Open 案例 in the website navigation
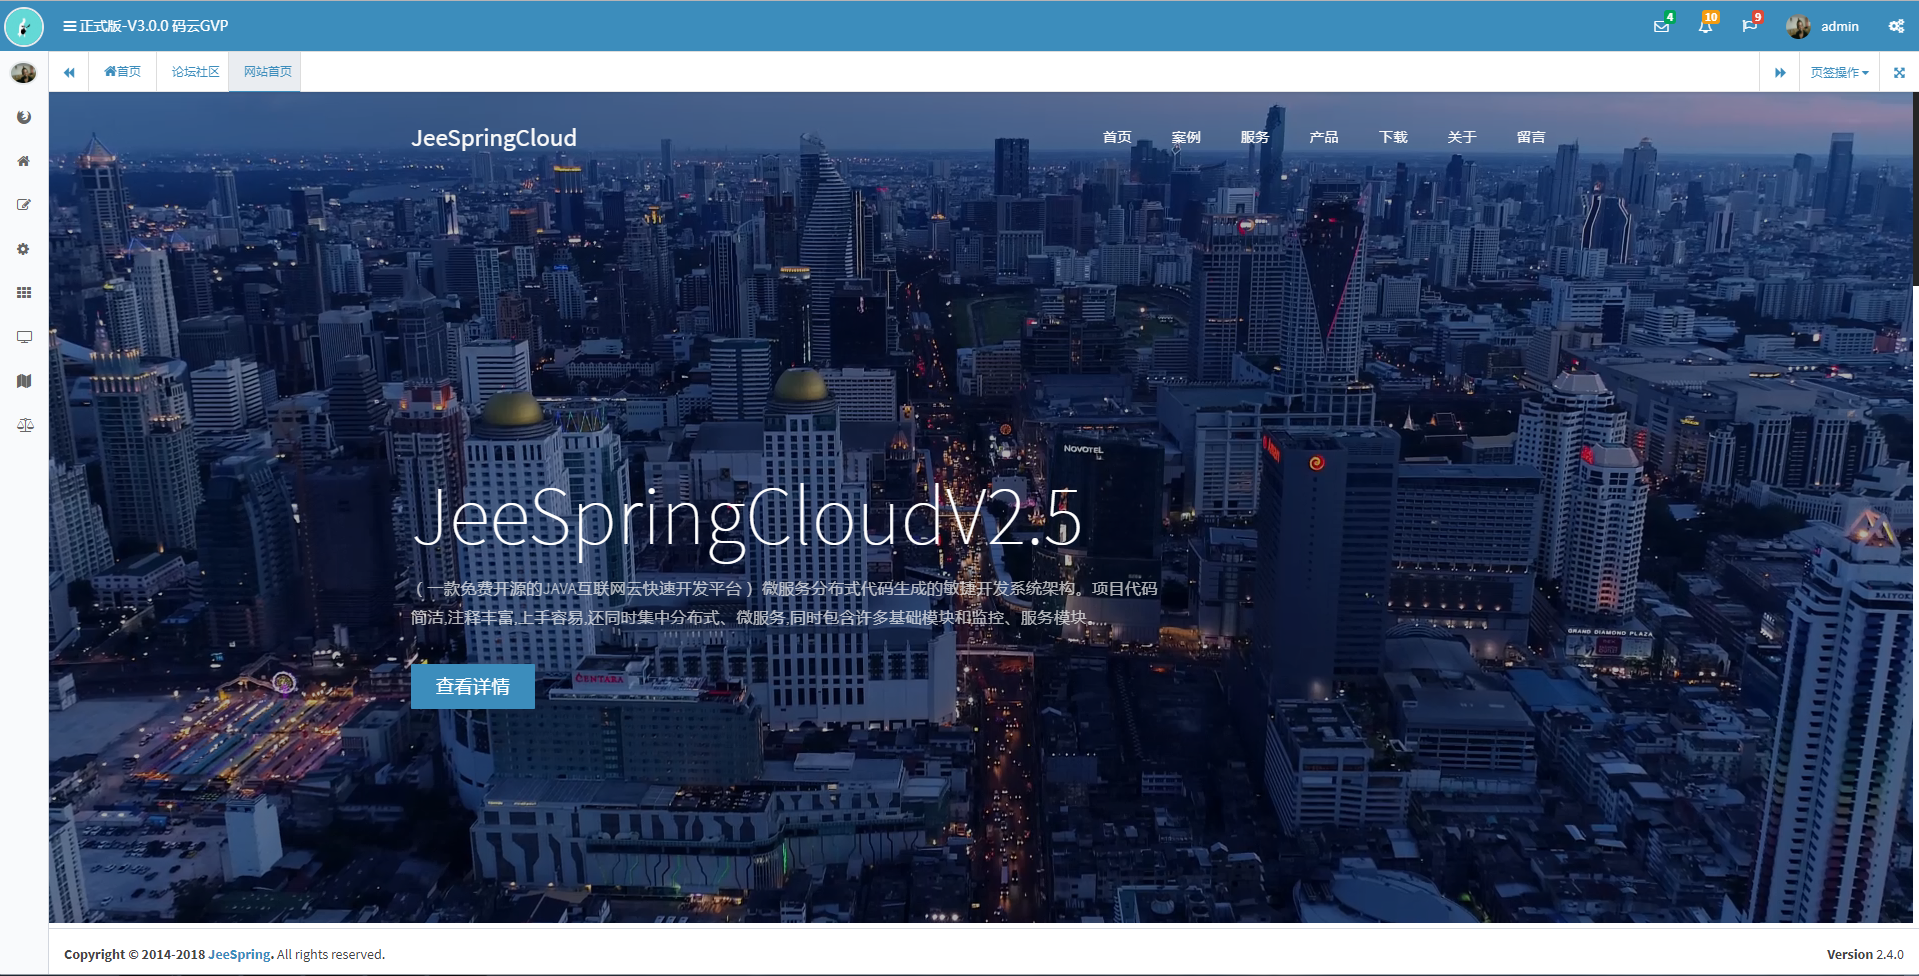This screenshot has width=1919, height=976. coord(1186,137)
